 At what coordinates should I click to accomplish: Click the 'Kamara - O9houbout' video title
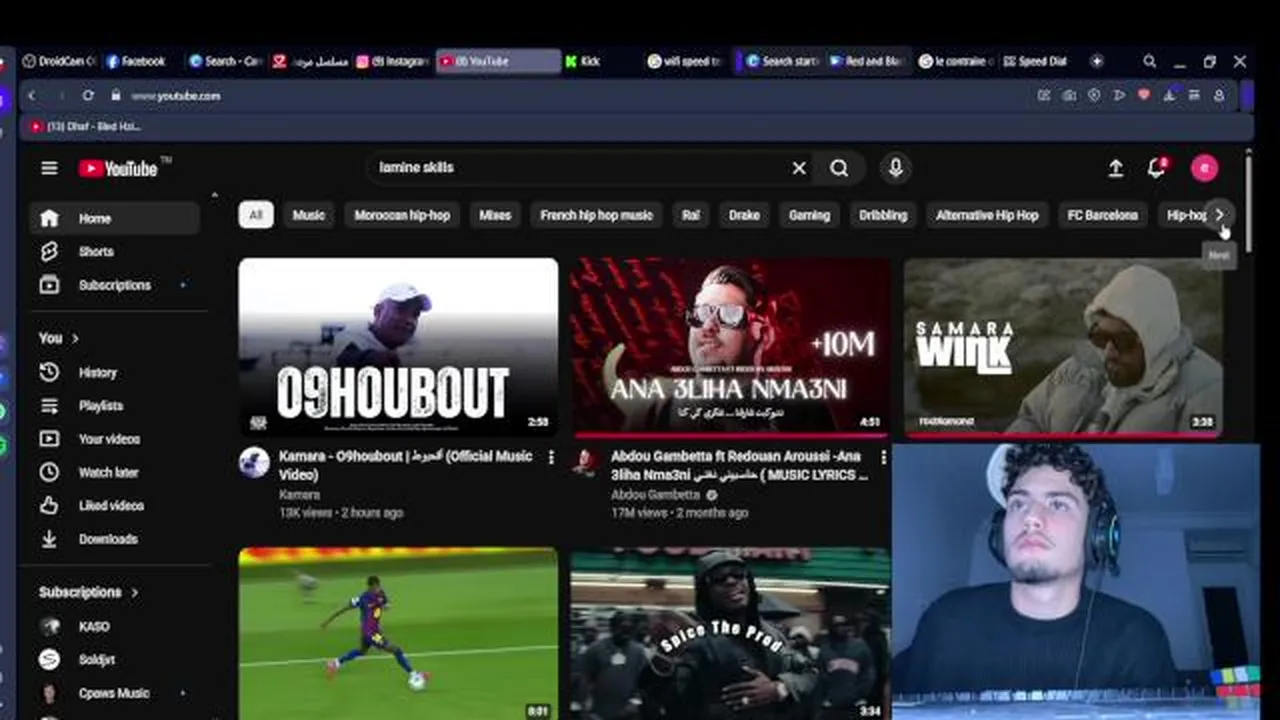[x=406, y=465]
